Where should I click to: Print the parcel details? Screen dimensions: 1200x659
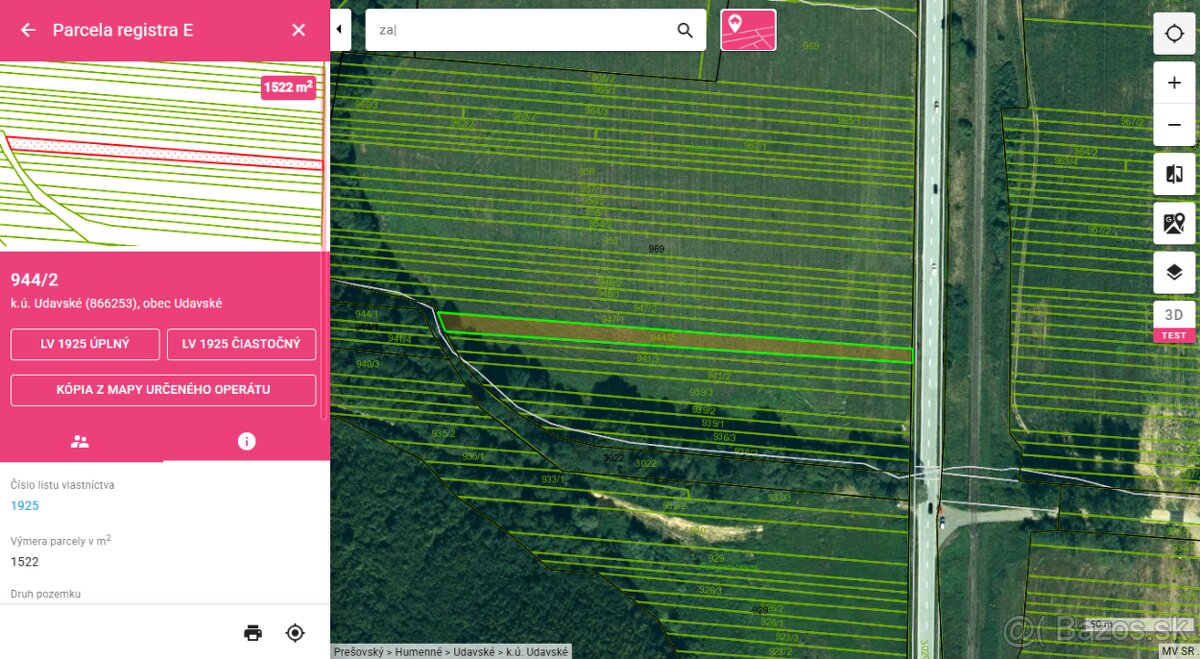(x=253, y=632)
